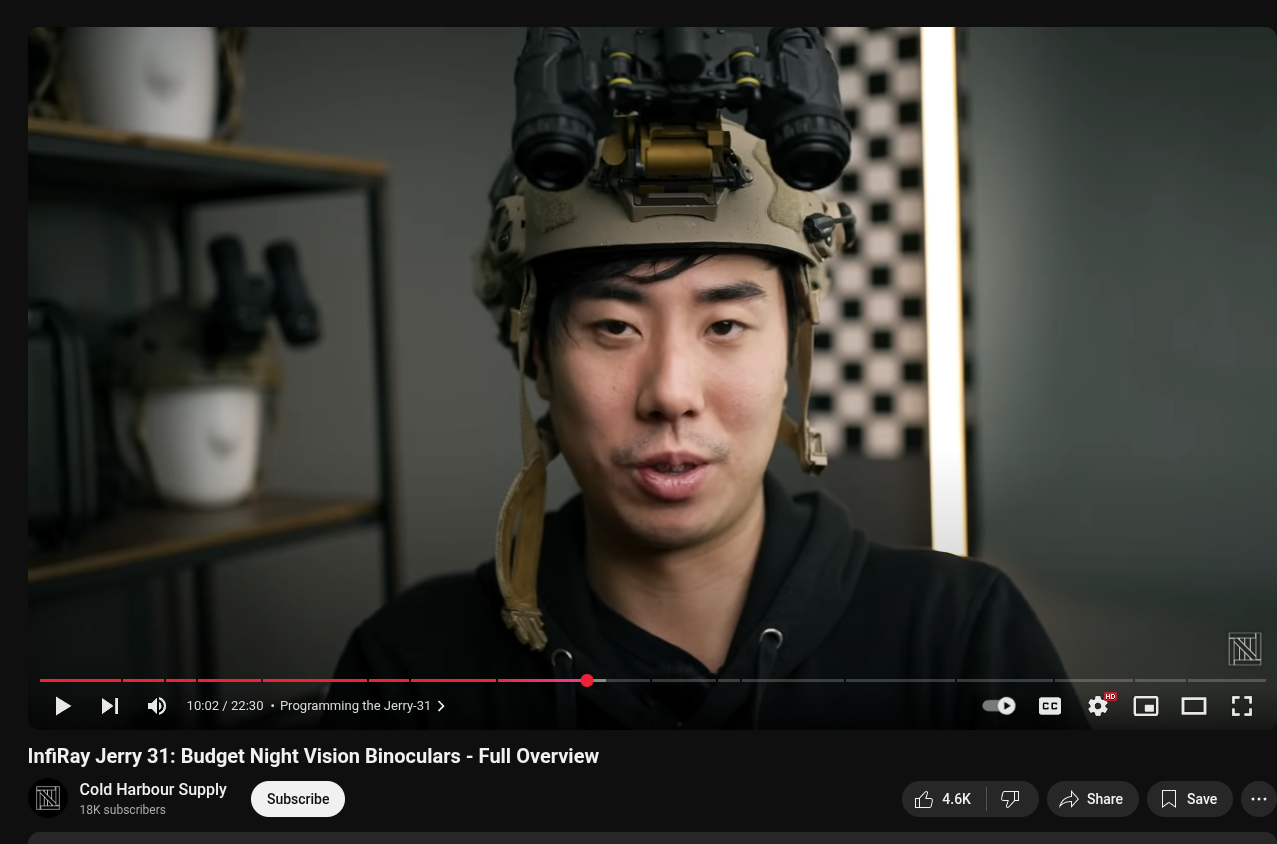The image size is (1277, 844).
Task: Click the video title text
Action: (313, 756)
